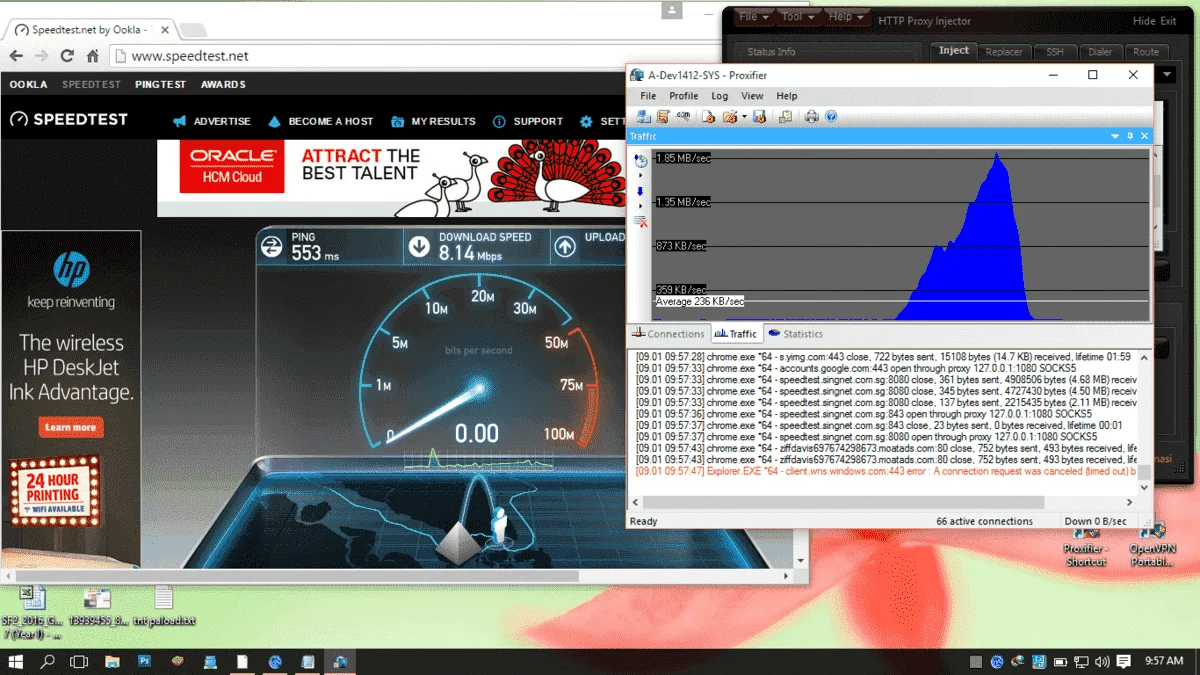Open Windows Start button
The height and width of the screenshot is (675, 1200).
click(16, 662)
